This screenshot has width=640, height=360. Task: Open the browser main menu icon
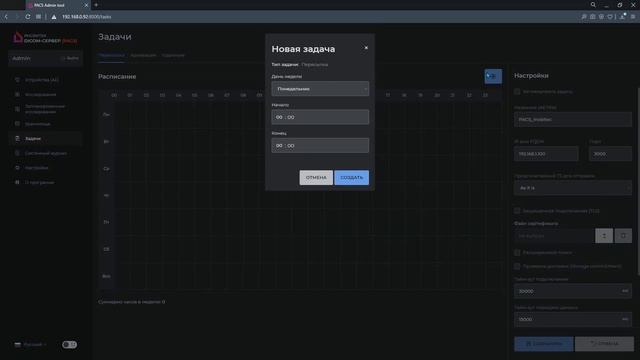click(x=633, y=17)
